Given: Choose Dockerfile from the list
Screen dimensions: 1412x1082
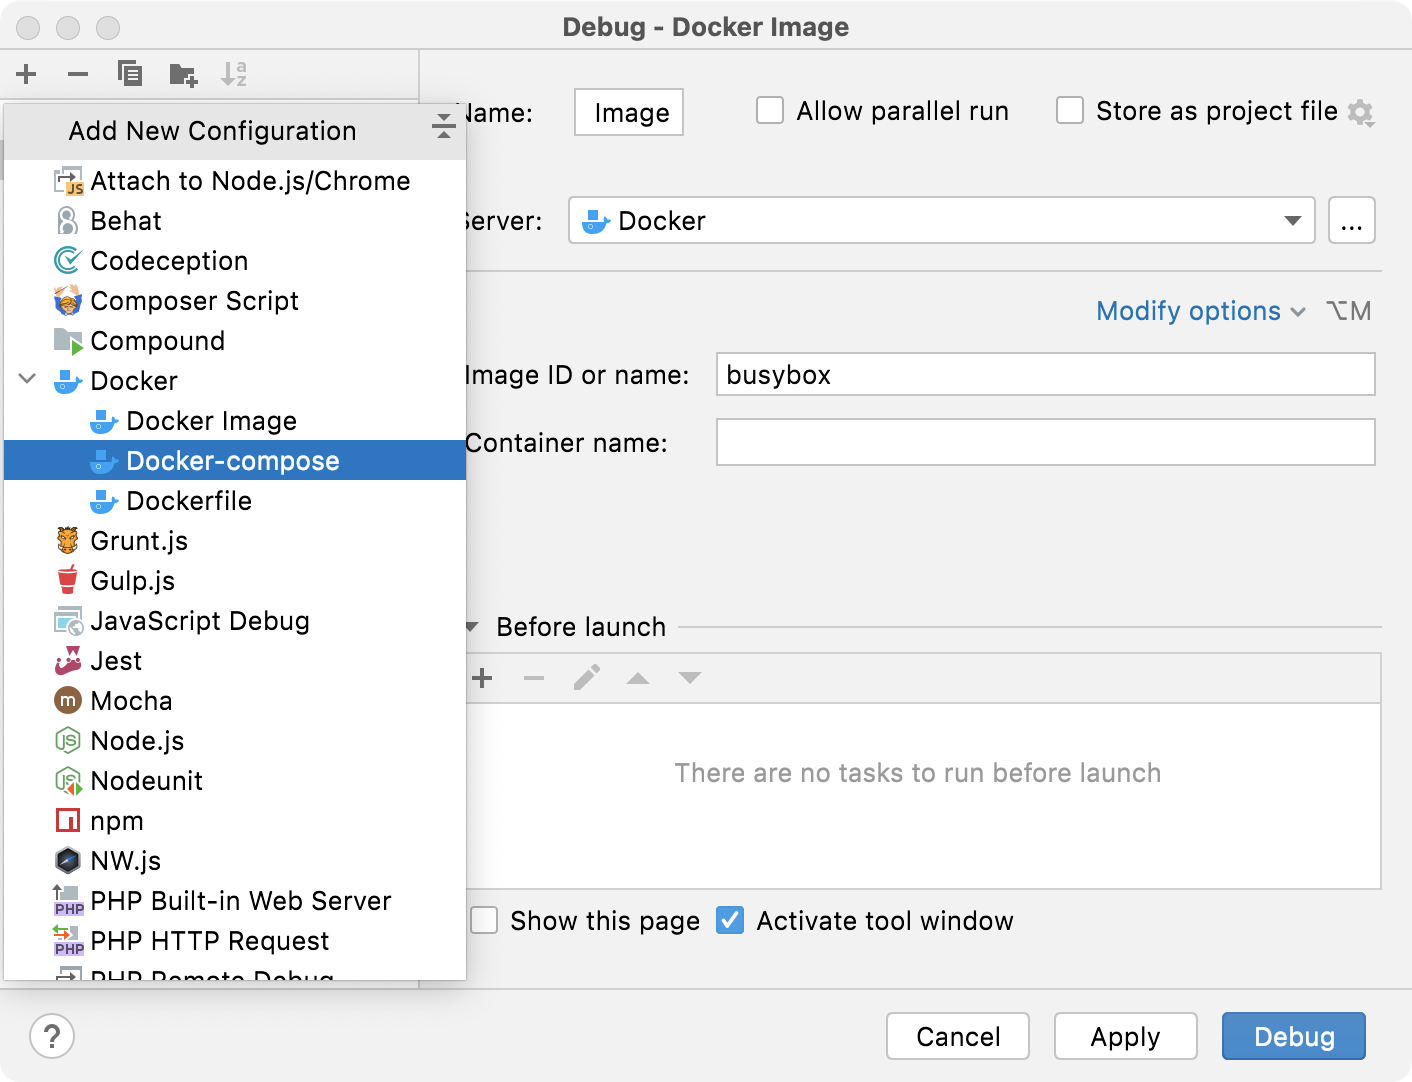Looking at the screenshot, I should [235, 501].
